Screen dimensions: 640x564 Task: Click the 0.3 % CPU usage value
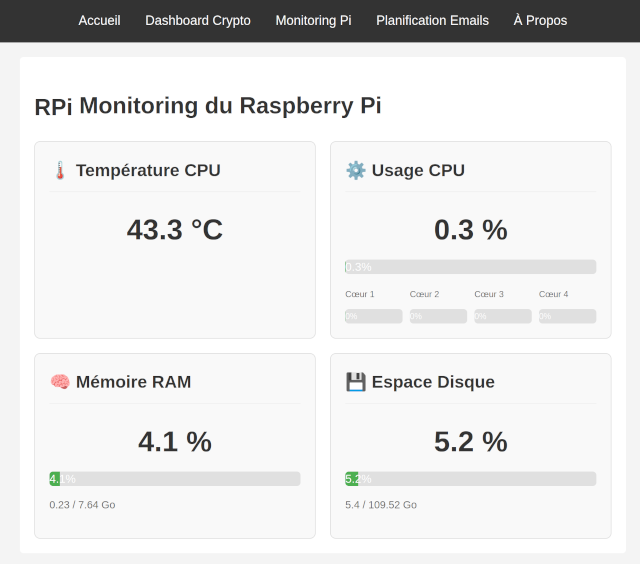tap(471, 230)
